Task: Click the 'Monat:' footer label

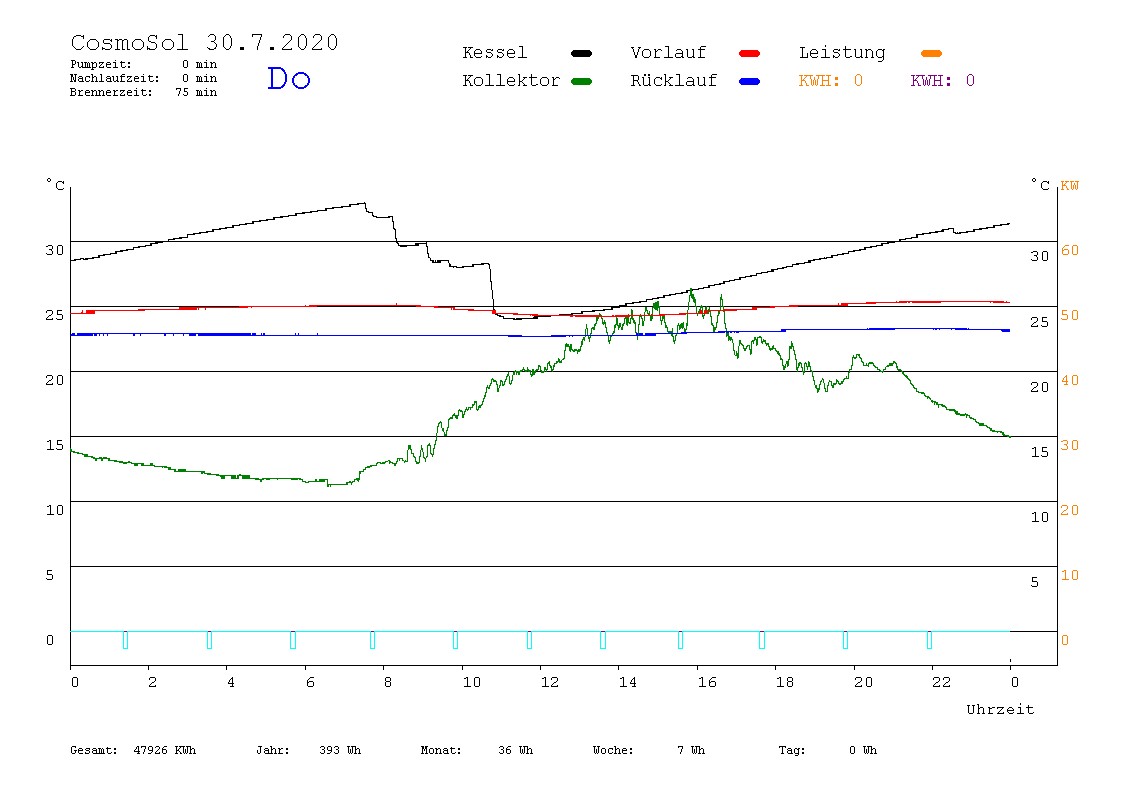Action: pos(441,750)
